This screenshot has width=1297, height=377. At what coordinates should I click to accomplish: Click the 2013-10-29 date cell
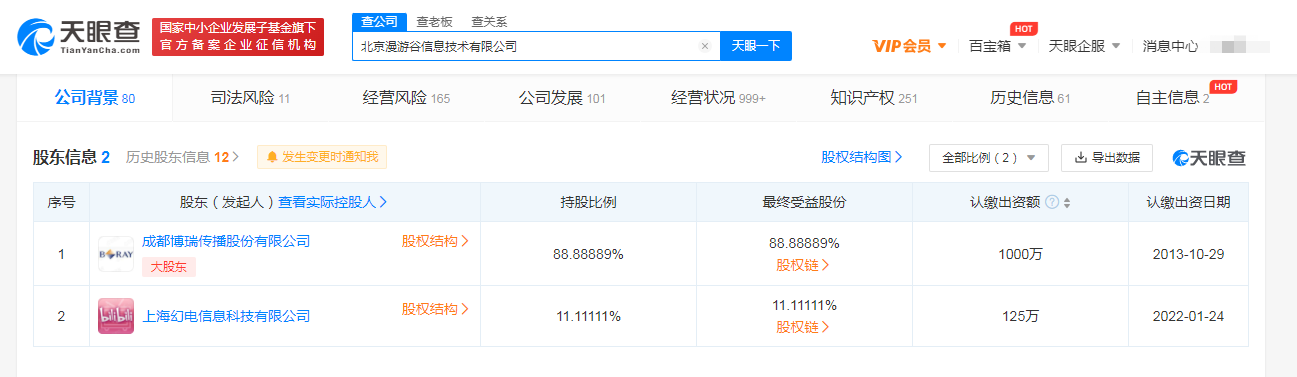pyautogui.click(x=1188, y=254)
